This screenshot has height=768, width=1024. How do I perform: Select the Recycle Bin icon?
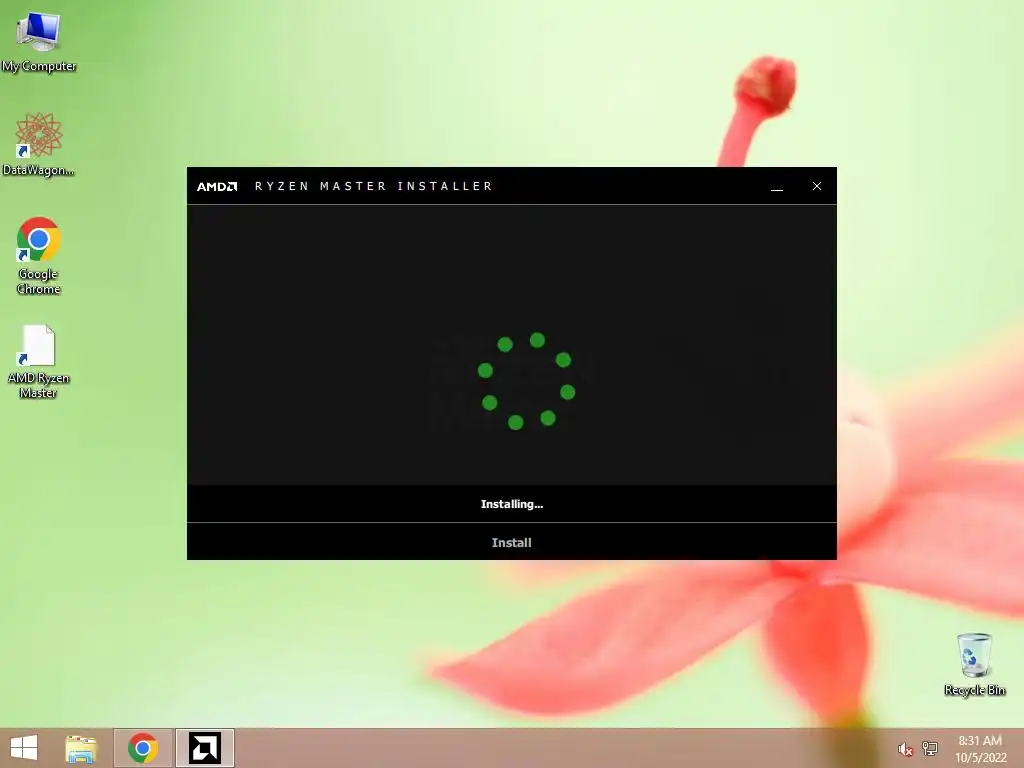[x=974, y=664]
